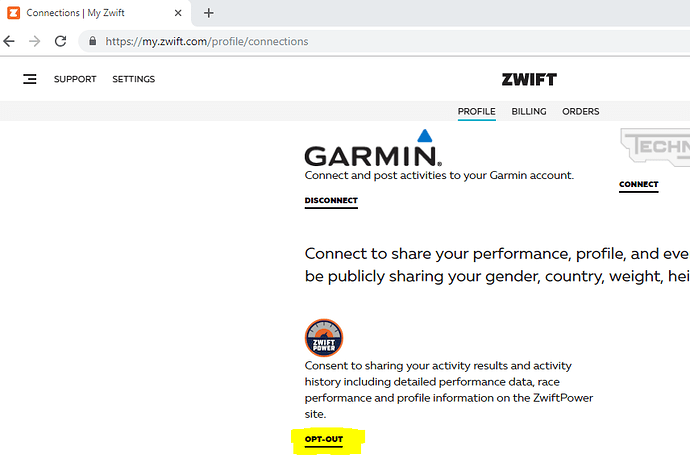690x470 pixels.
Task: Switch to the BILLING tab
Action: pyautogui.click(x=529, y=112)
